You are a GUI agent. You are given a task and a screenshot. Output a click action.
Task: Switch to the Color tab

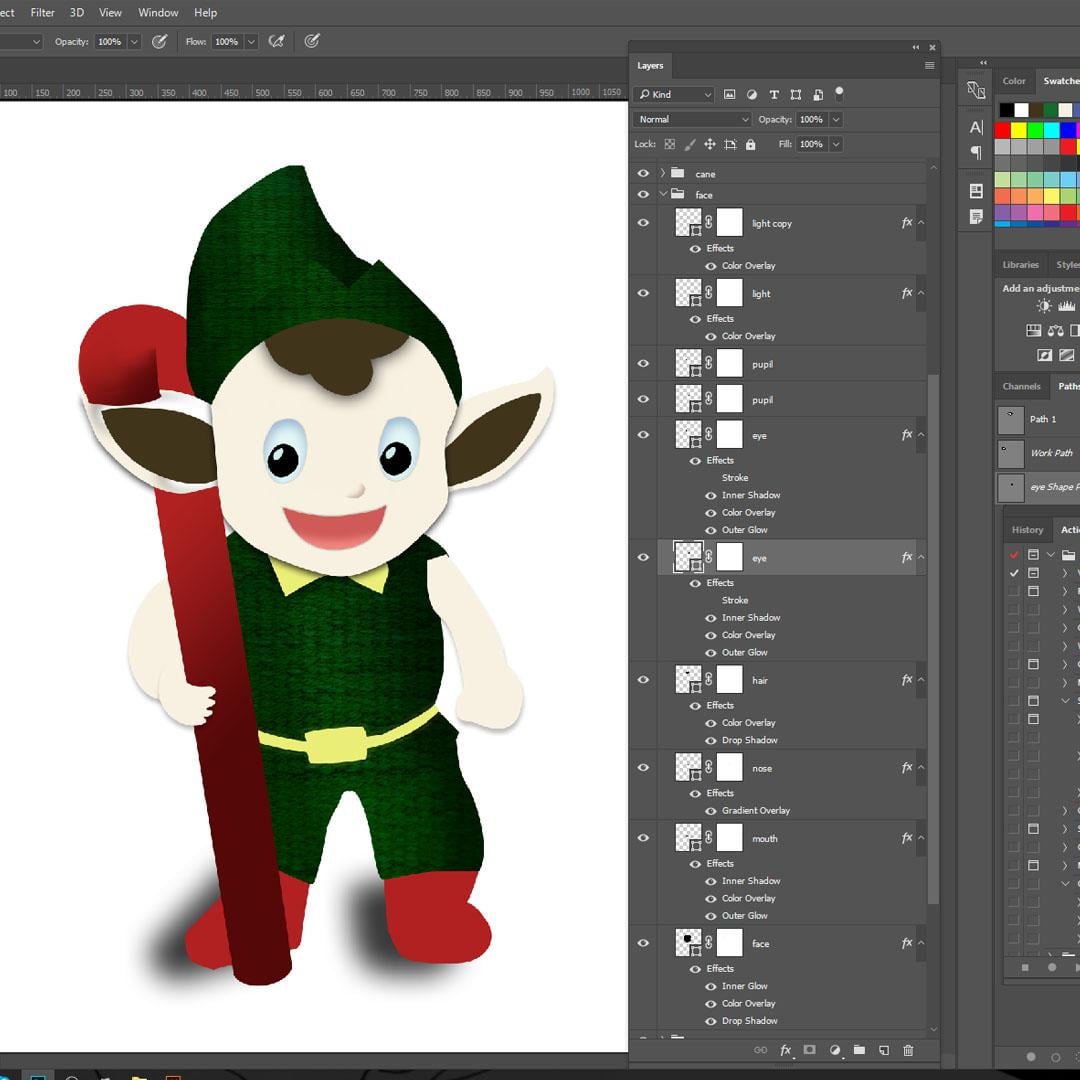(1014, 81)
